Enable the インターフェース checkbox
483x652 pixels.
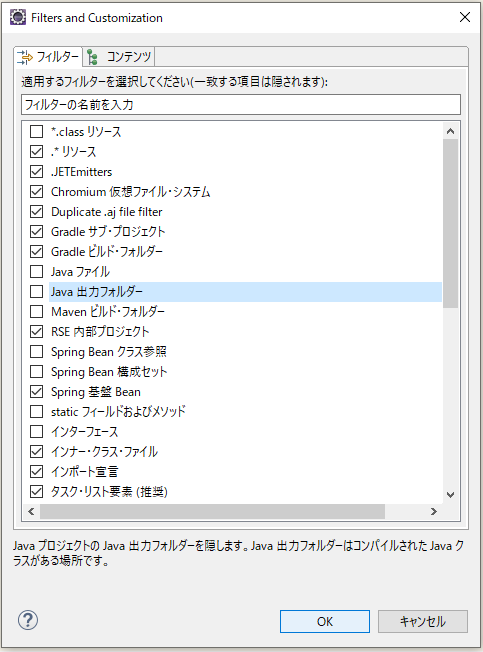pos(37,432)
